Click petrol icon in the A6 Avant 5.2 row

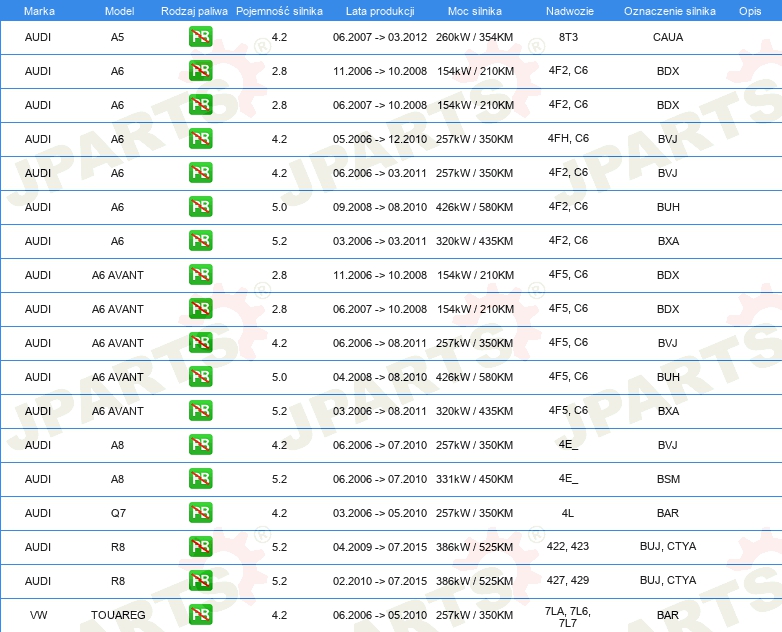click(x=200, y=411)
